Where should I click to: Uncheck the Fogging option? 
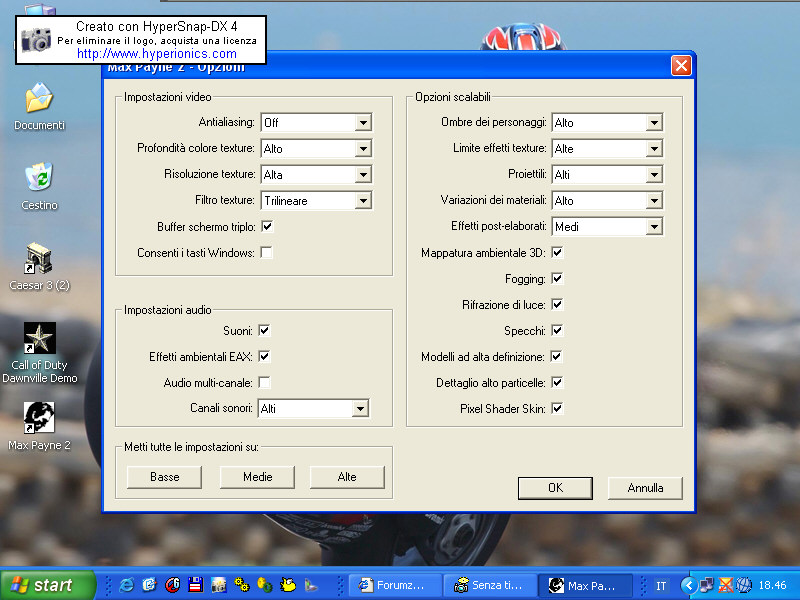point(557,278)
